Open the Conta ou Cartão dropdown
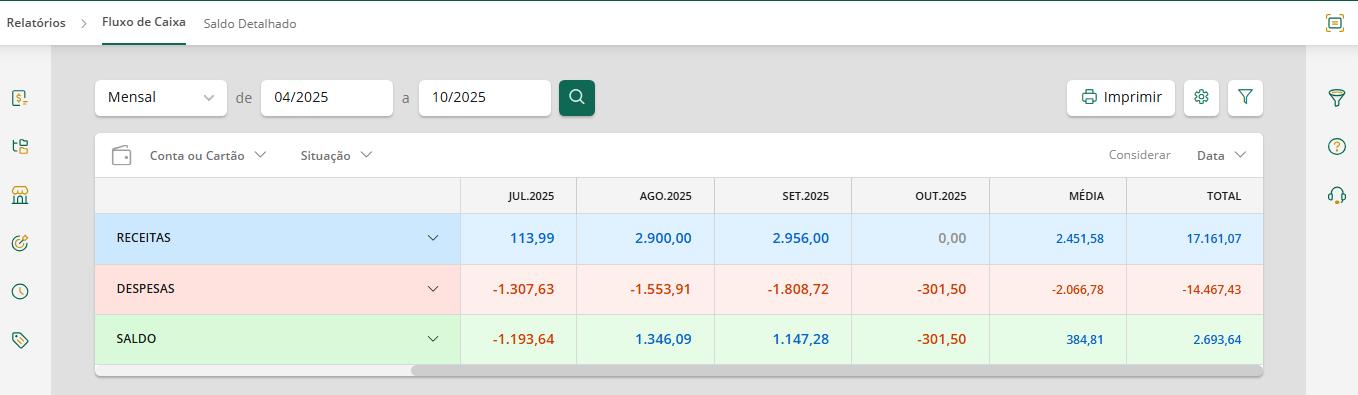 point(208,155)
